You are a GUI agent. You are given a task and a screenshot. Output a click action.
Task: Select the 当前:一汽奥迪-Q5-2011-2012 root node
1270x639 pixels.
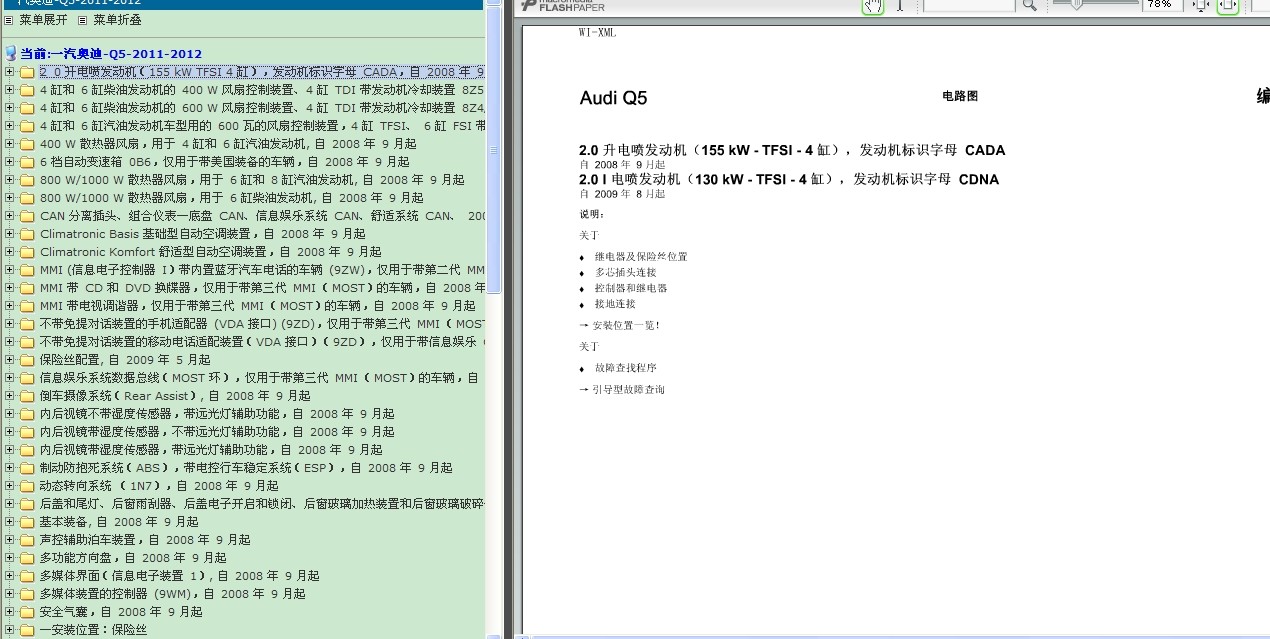[111, 54]
